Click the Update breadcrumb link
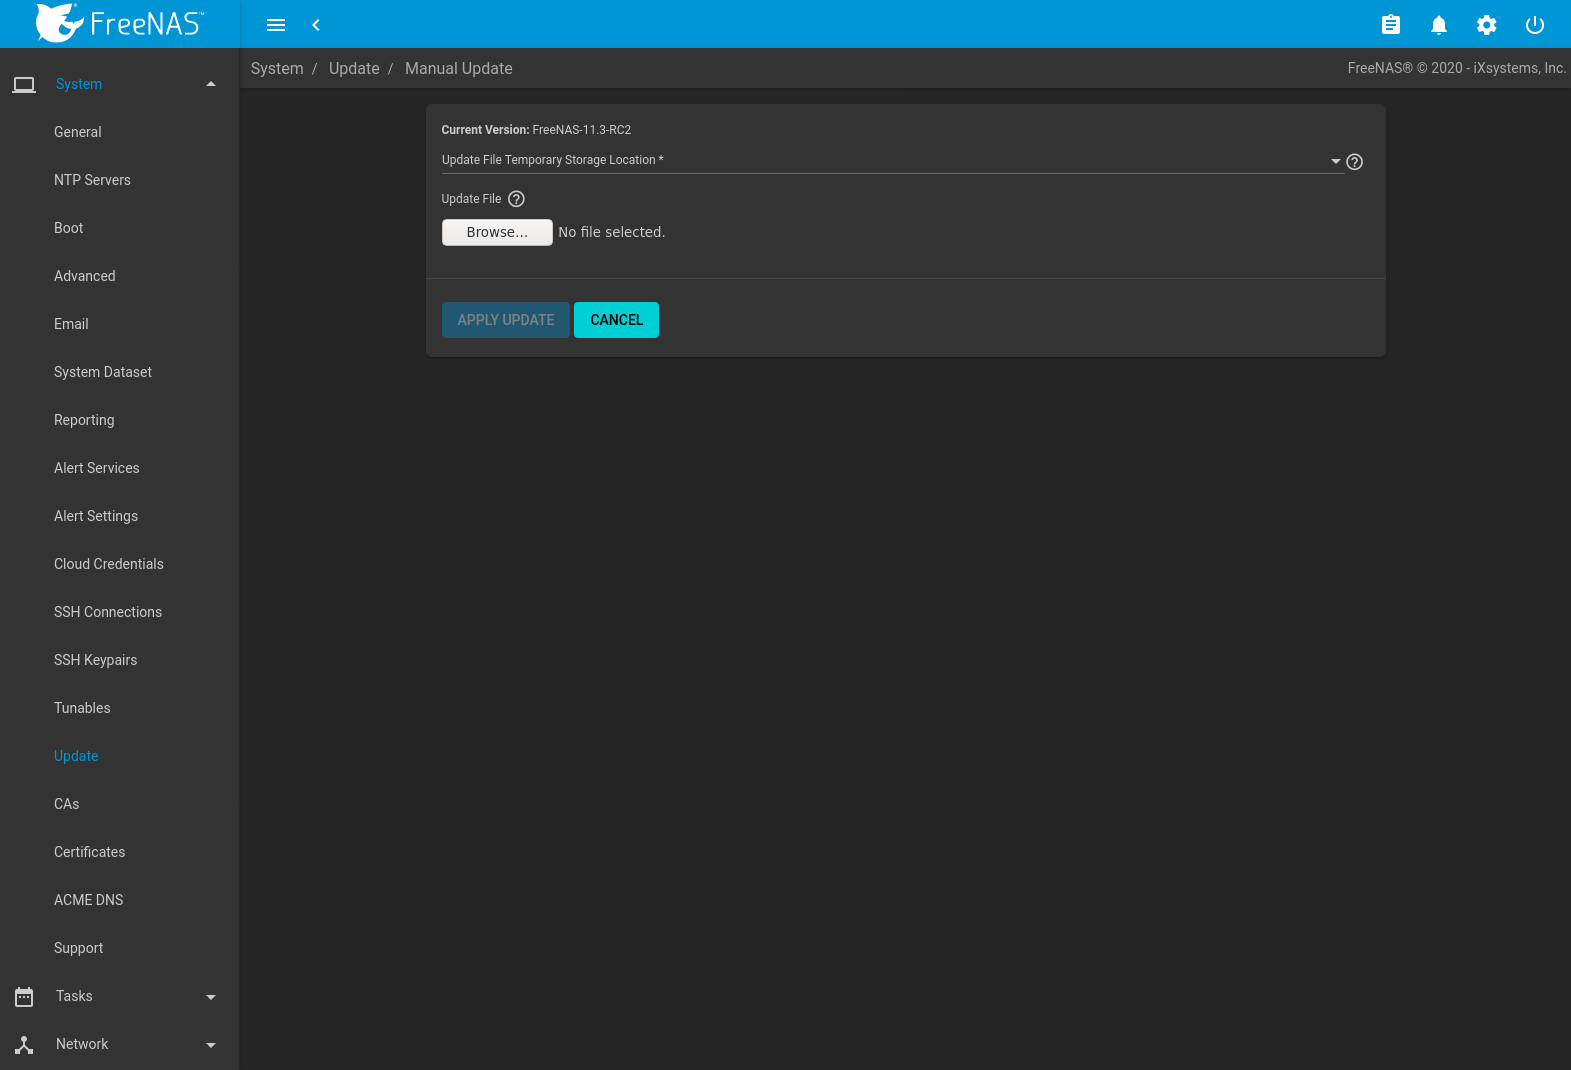Screen dimensions: 1571x1070 (354, 68)
